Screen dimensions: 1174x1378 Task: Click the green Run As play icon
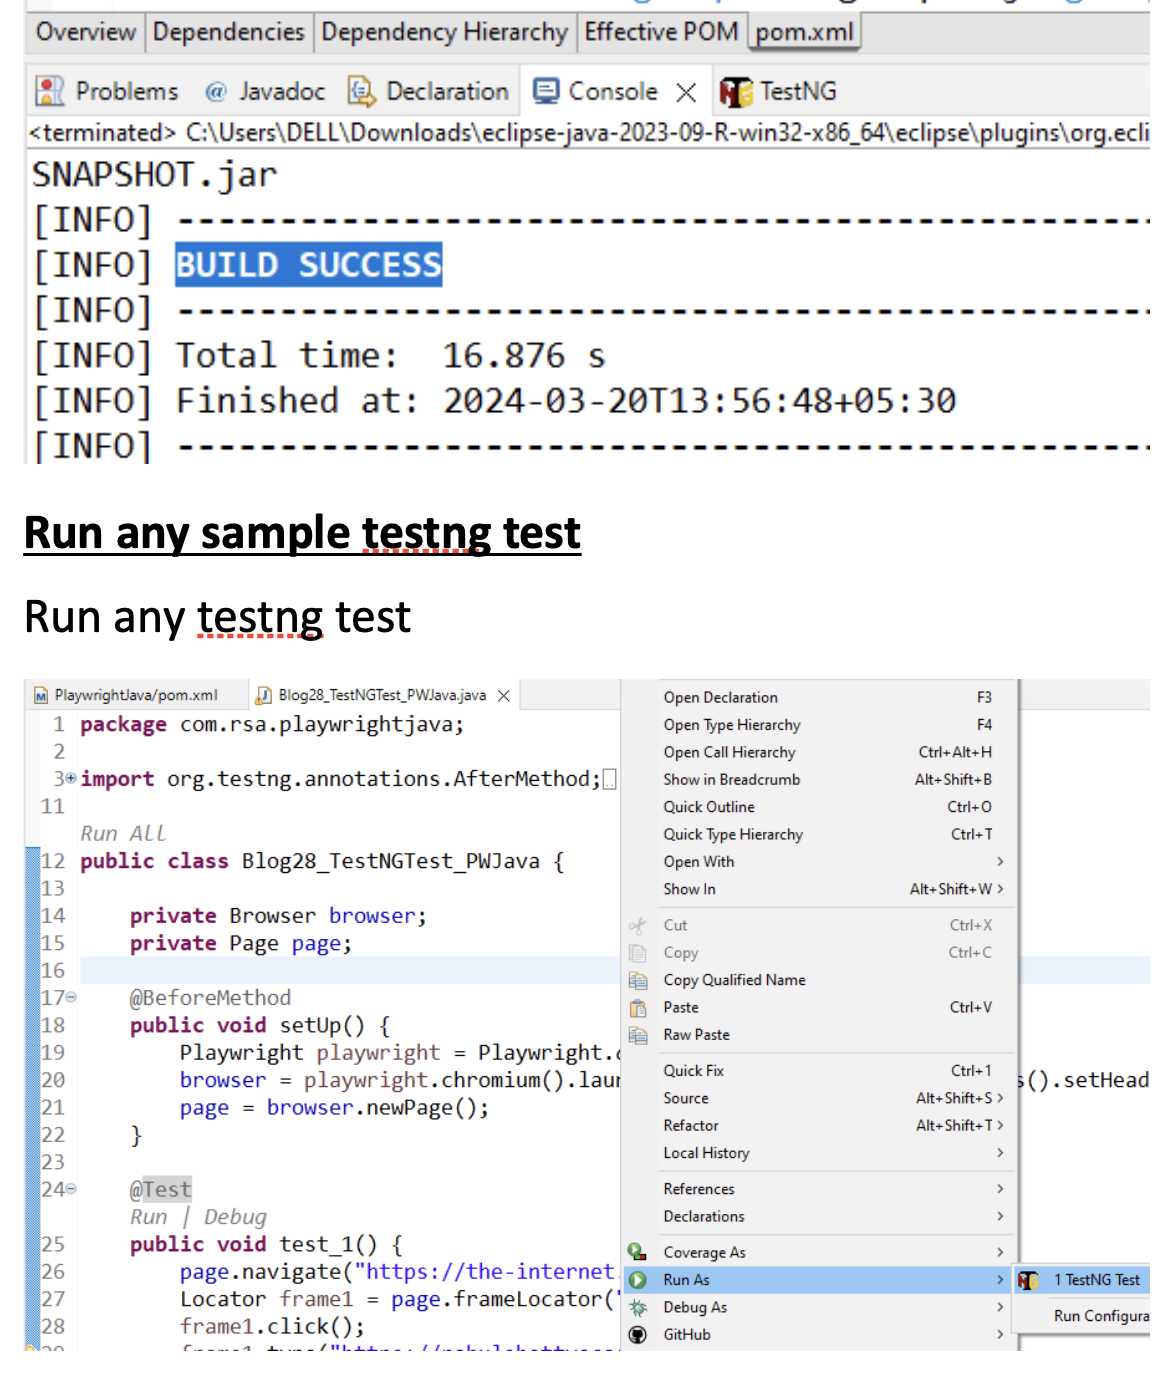pyautogui.click(x=637, y=1279)
